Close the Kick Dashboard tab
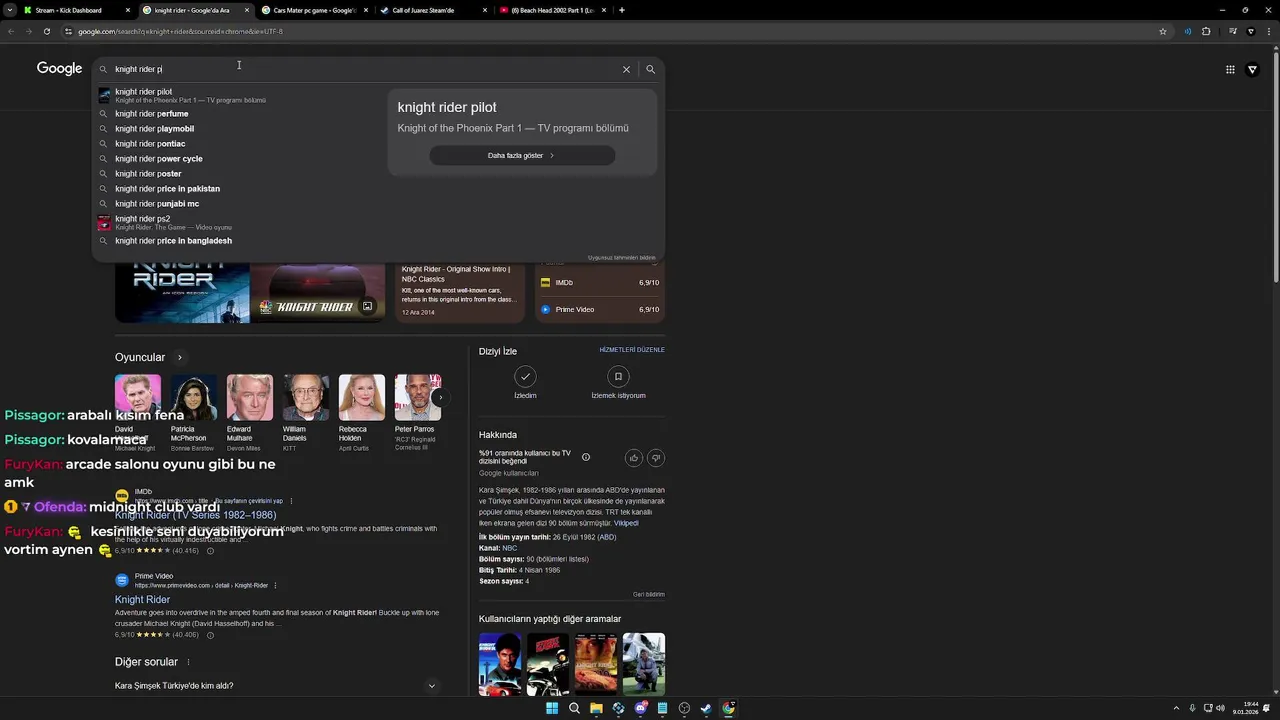1280x720 pixels. (128, 10)
